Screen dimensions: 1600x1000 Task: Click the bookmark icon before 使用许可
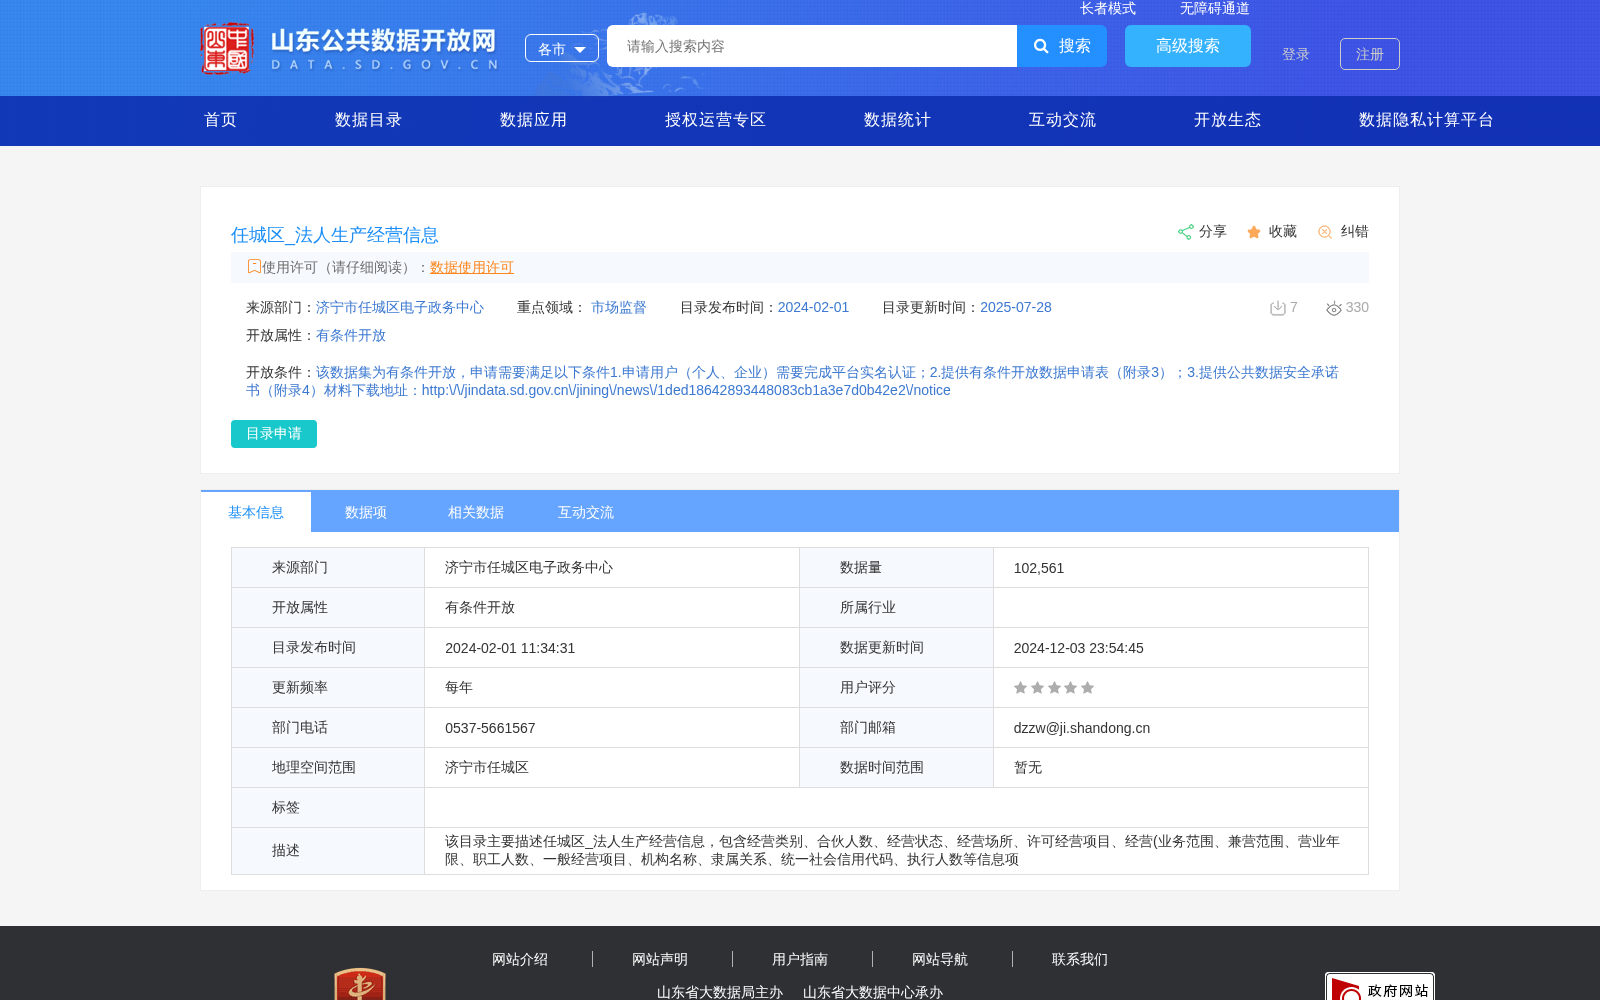(x=254, y=266)
